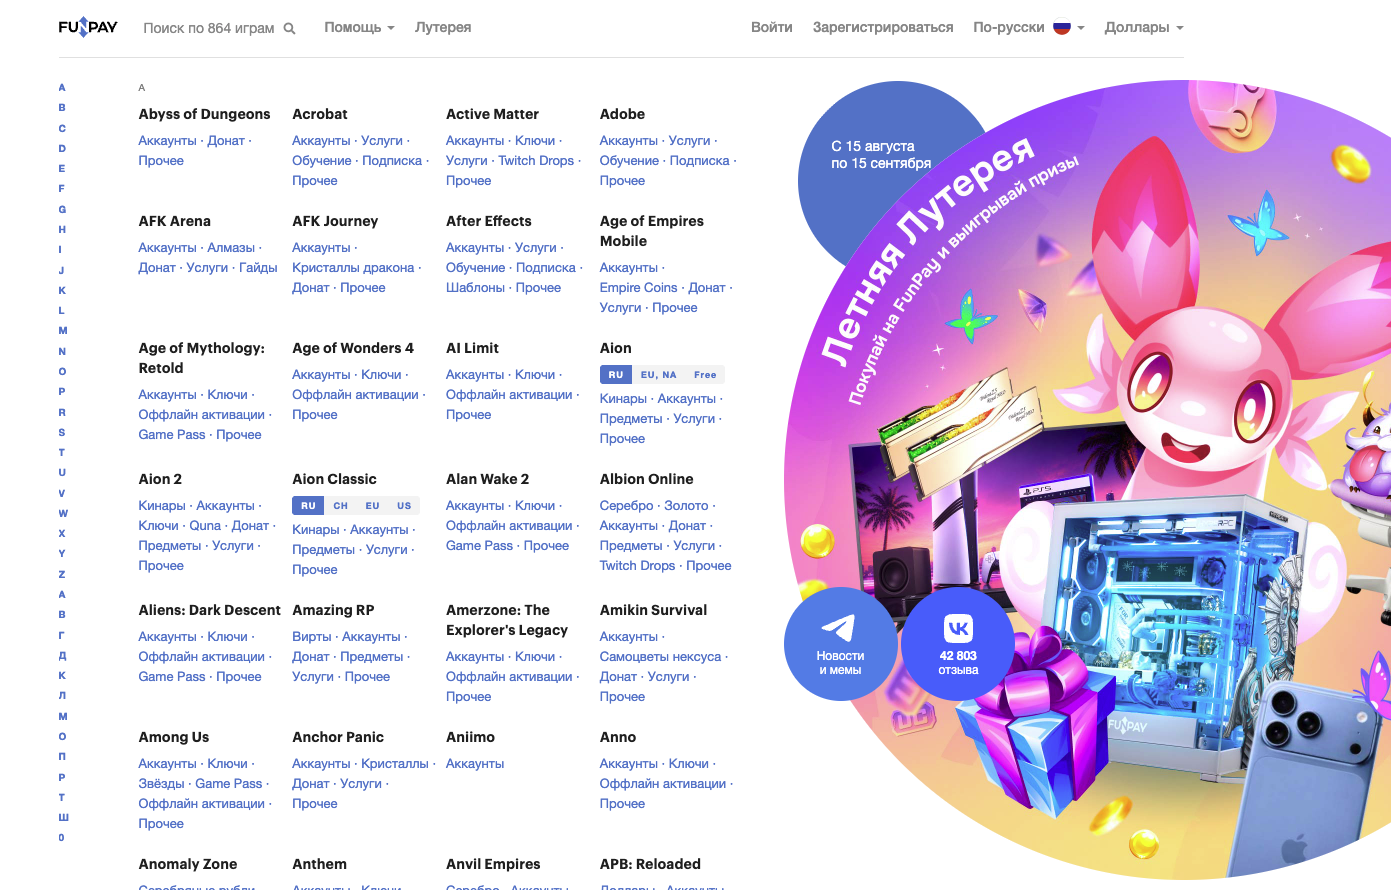Select EU, NA server for Aion
Image resolution: width=1391 pixels, height=890 pixels.
pos(658,375)
